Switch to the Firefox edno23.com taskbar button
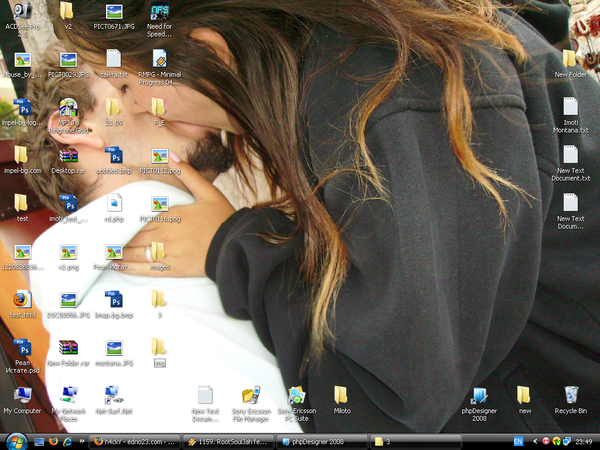The image size is (600, 450). click(135, 442)
